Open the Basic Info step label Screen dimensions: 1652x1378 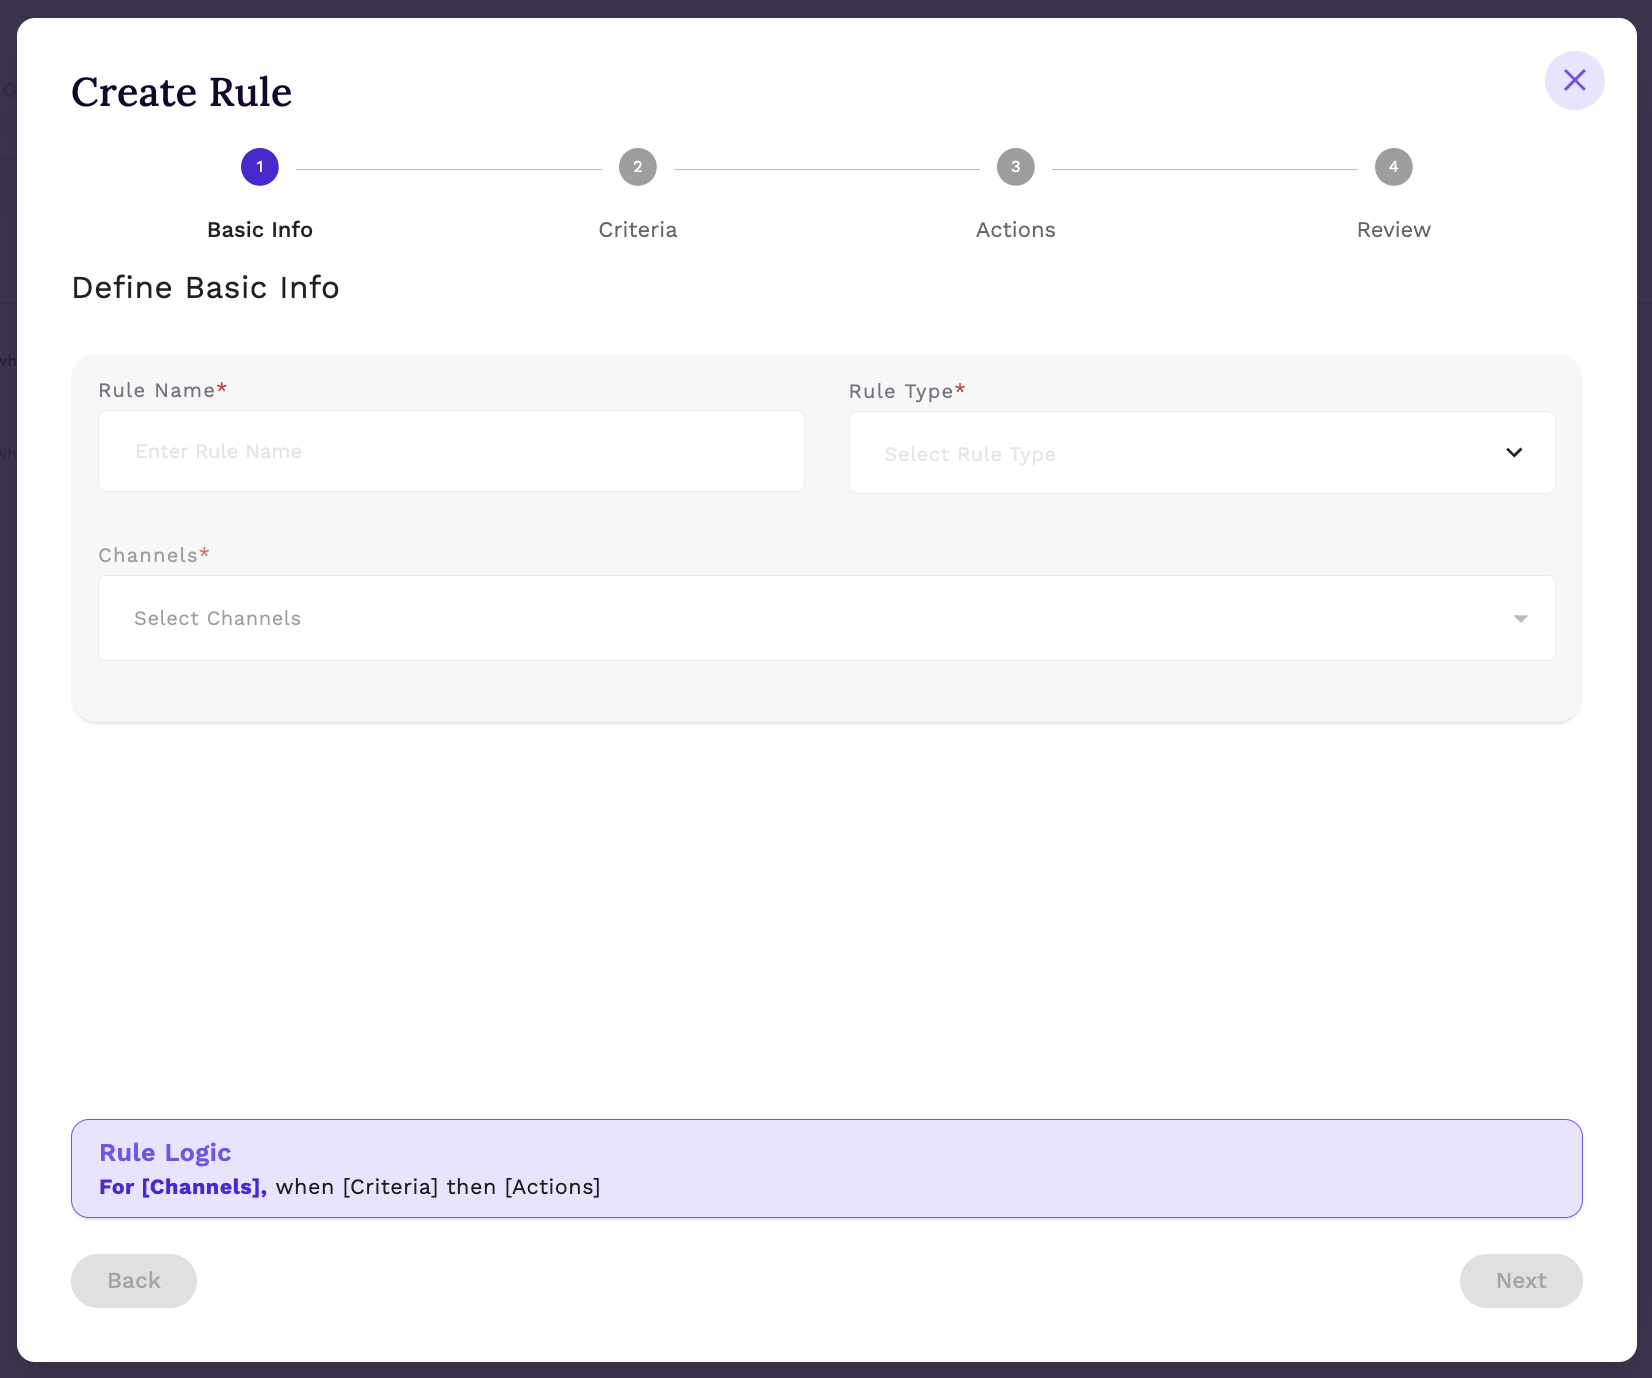pyautogui.click(x=260, y=230)
